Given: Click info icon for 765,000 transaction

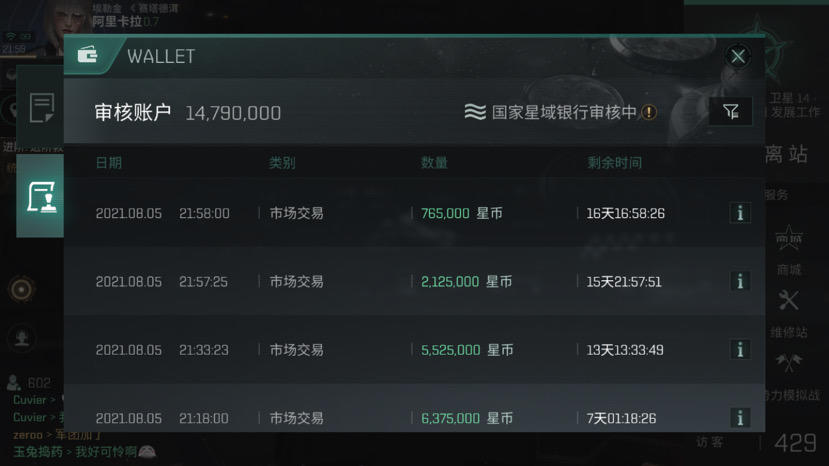Looking at the screenshot, I should click(x=740, y=213).
